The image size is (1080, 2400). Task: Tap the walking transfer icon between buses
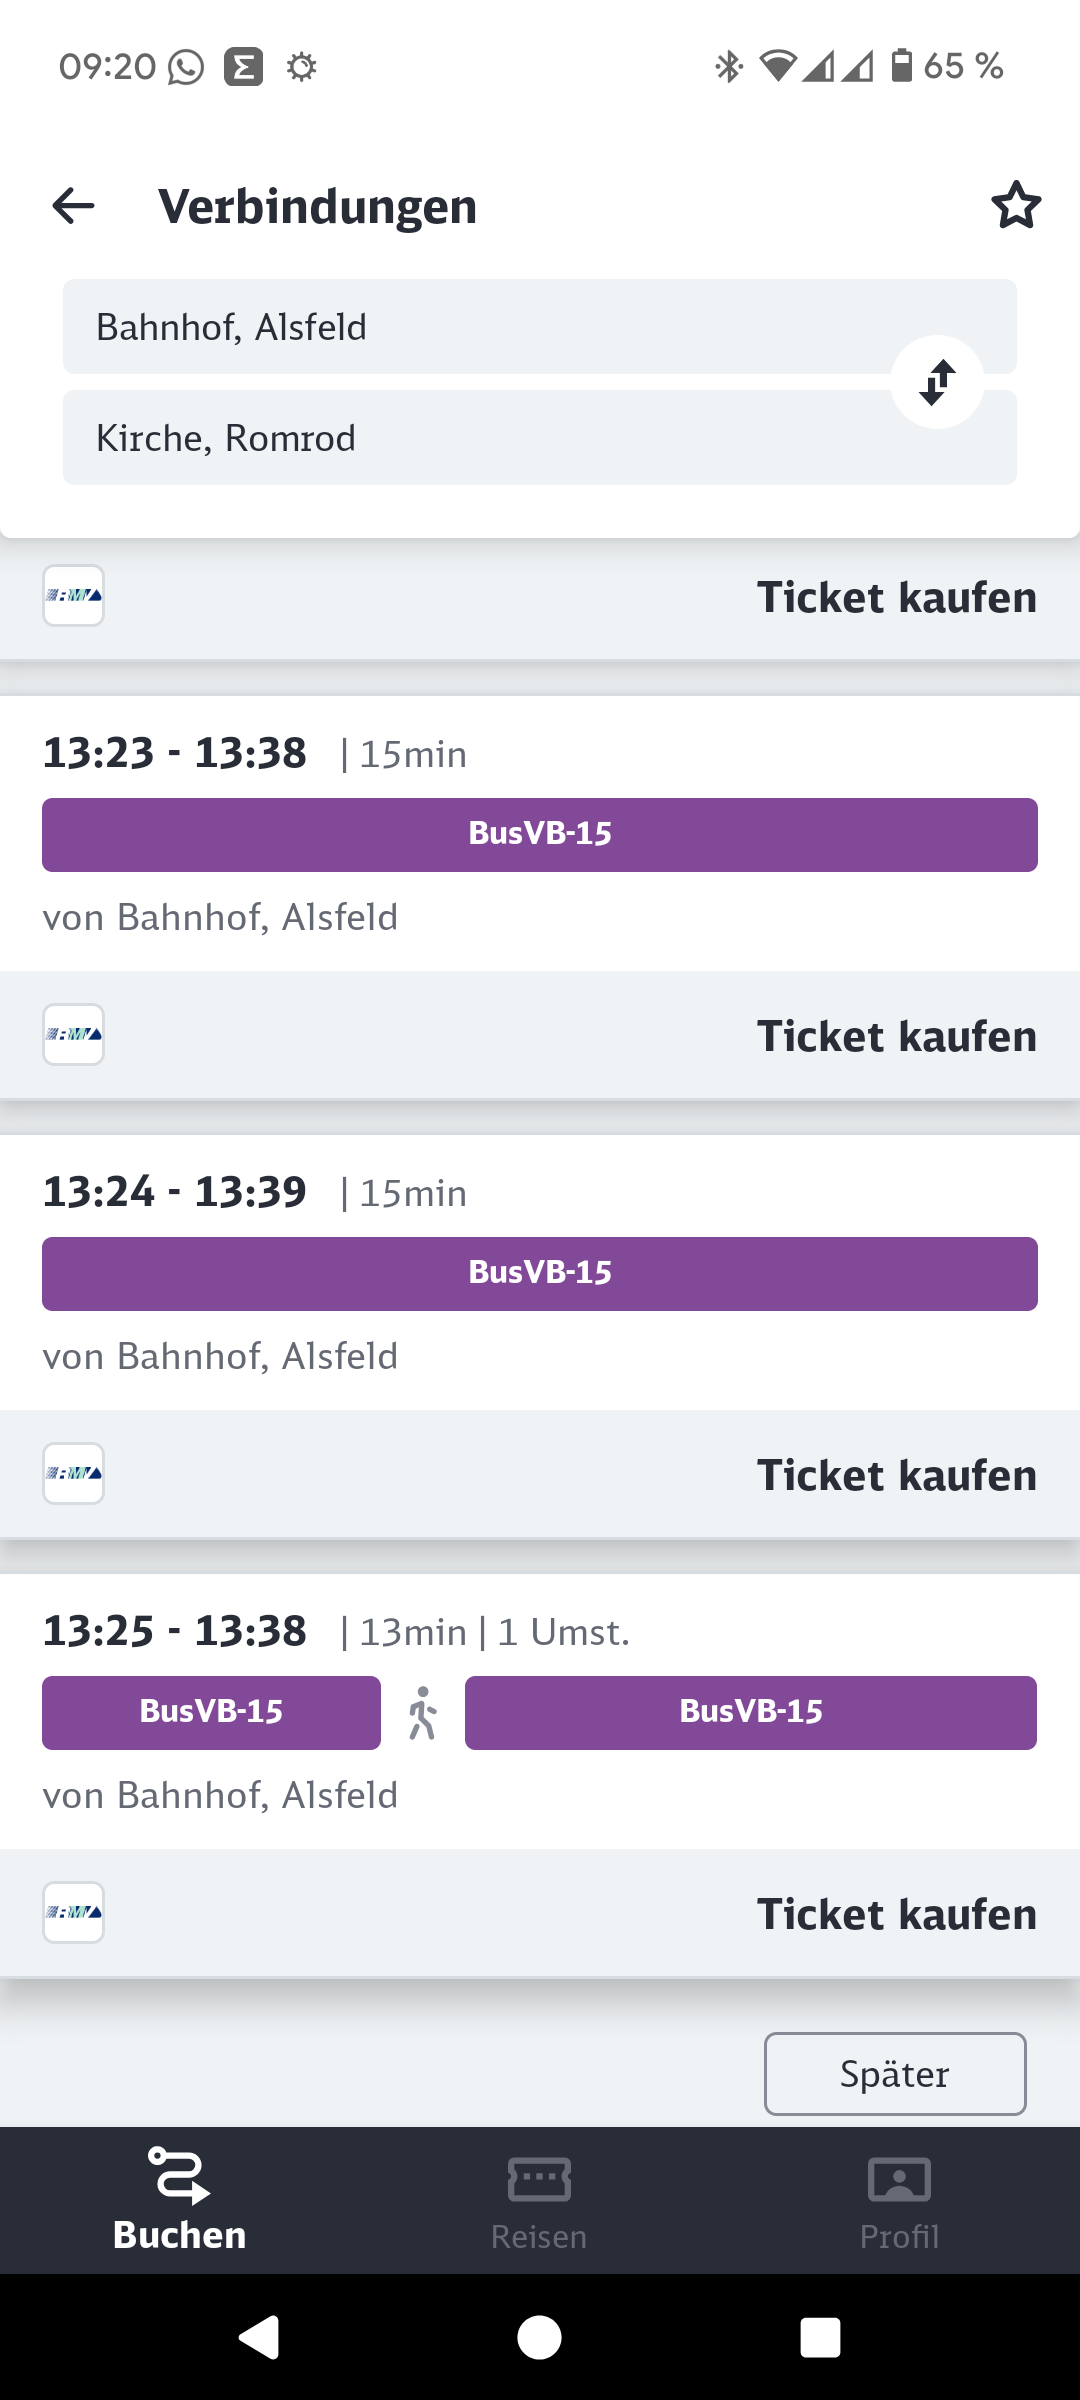point(423,1713)
